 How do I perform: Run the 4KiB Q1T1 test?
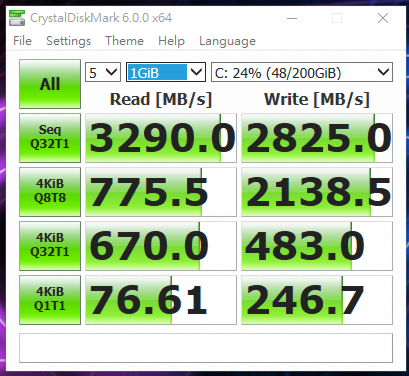[x=50, y=300]
